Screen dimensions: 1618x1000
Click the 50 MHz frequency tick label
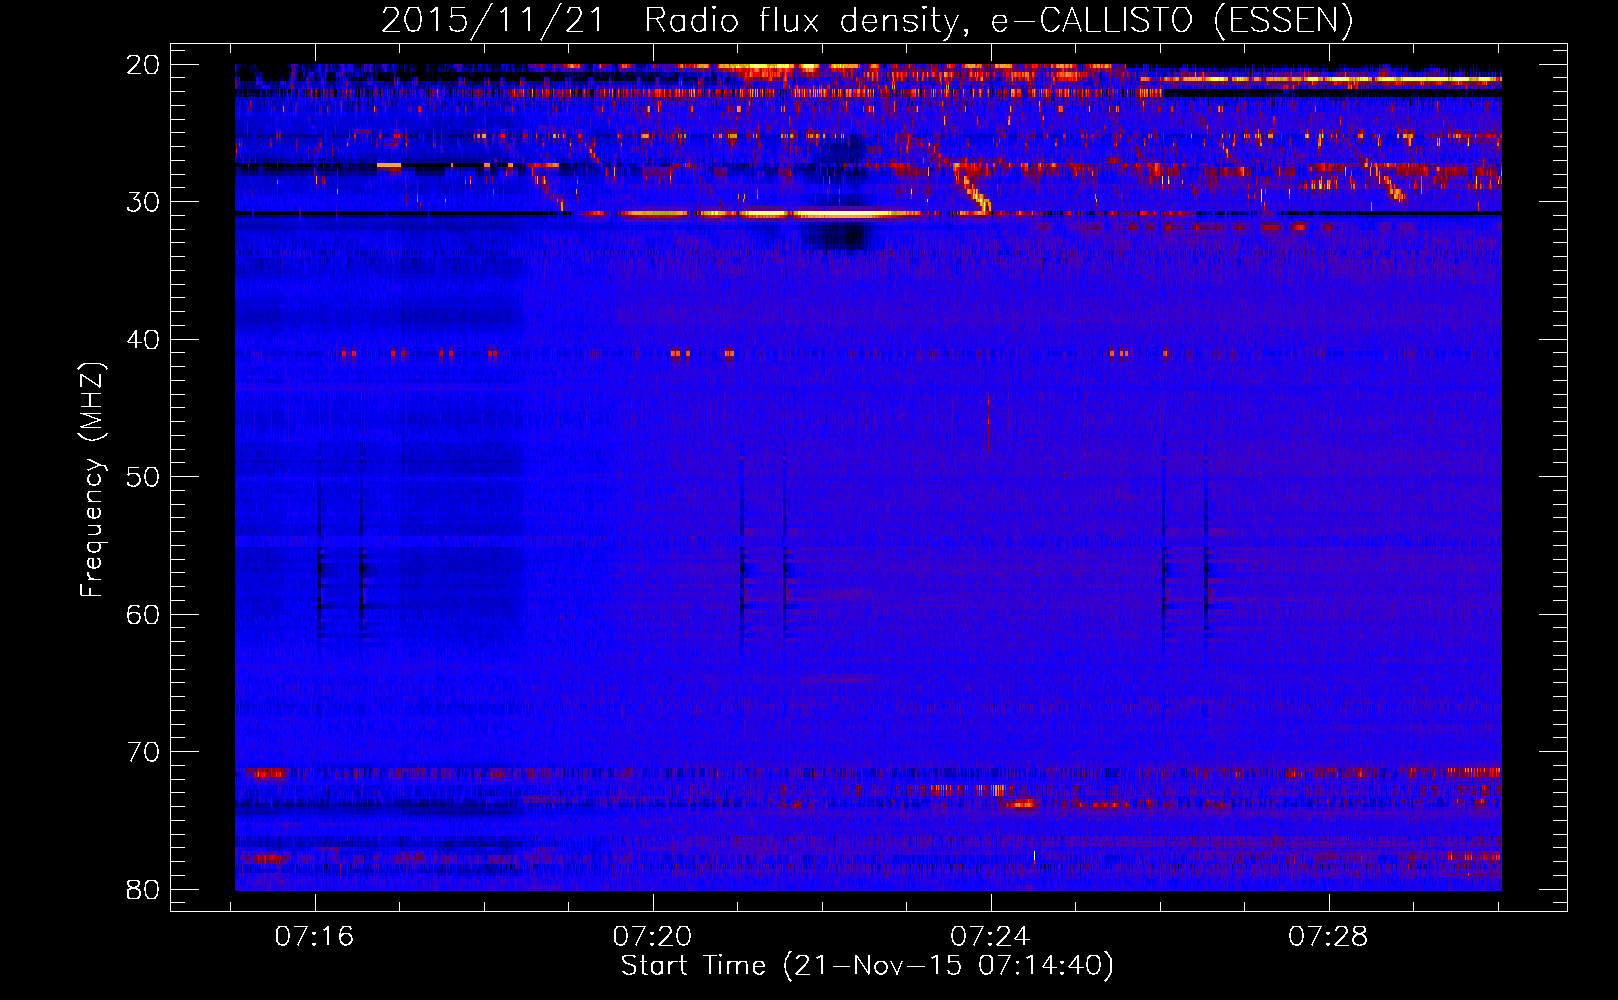144,477
